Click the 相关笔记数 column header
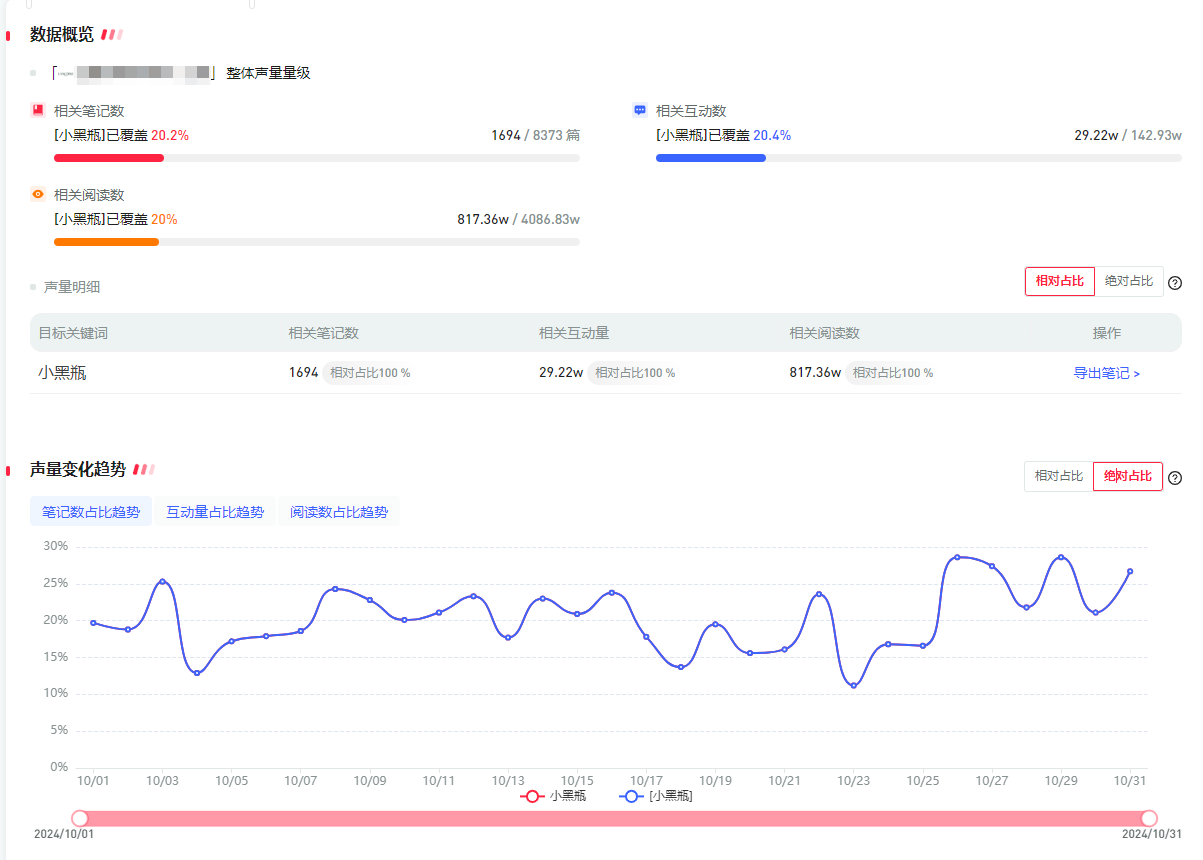This screenshot has height=860, width=1203. (x=323, y=333)
